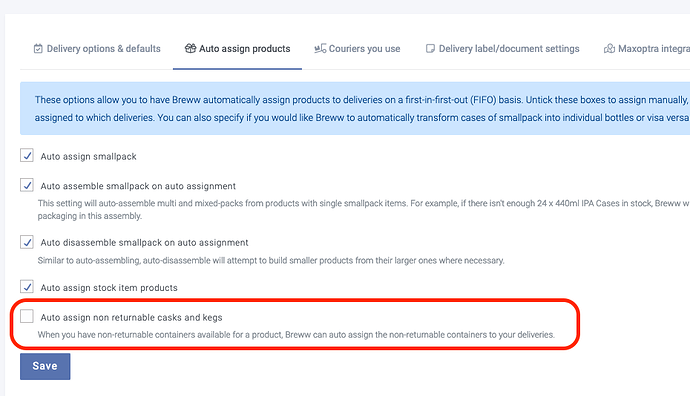Open the Delivery options & defaults tab

pos(97,49)
